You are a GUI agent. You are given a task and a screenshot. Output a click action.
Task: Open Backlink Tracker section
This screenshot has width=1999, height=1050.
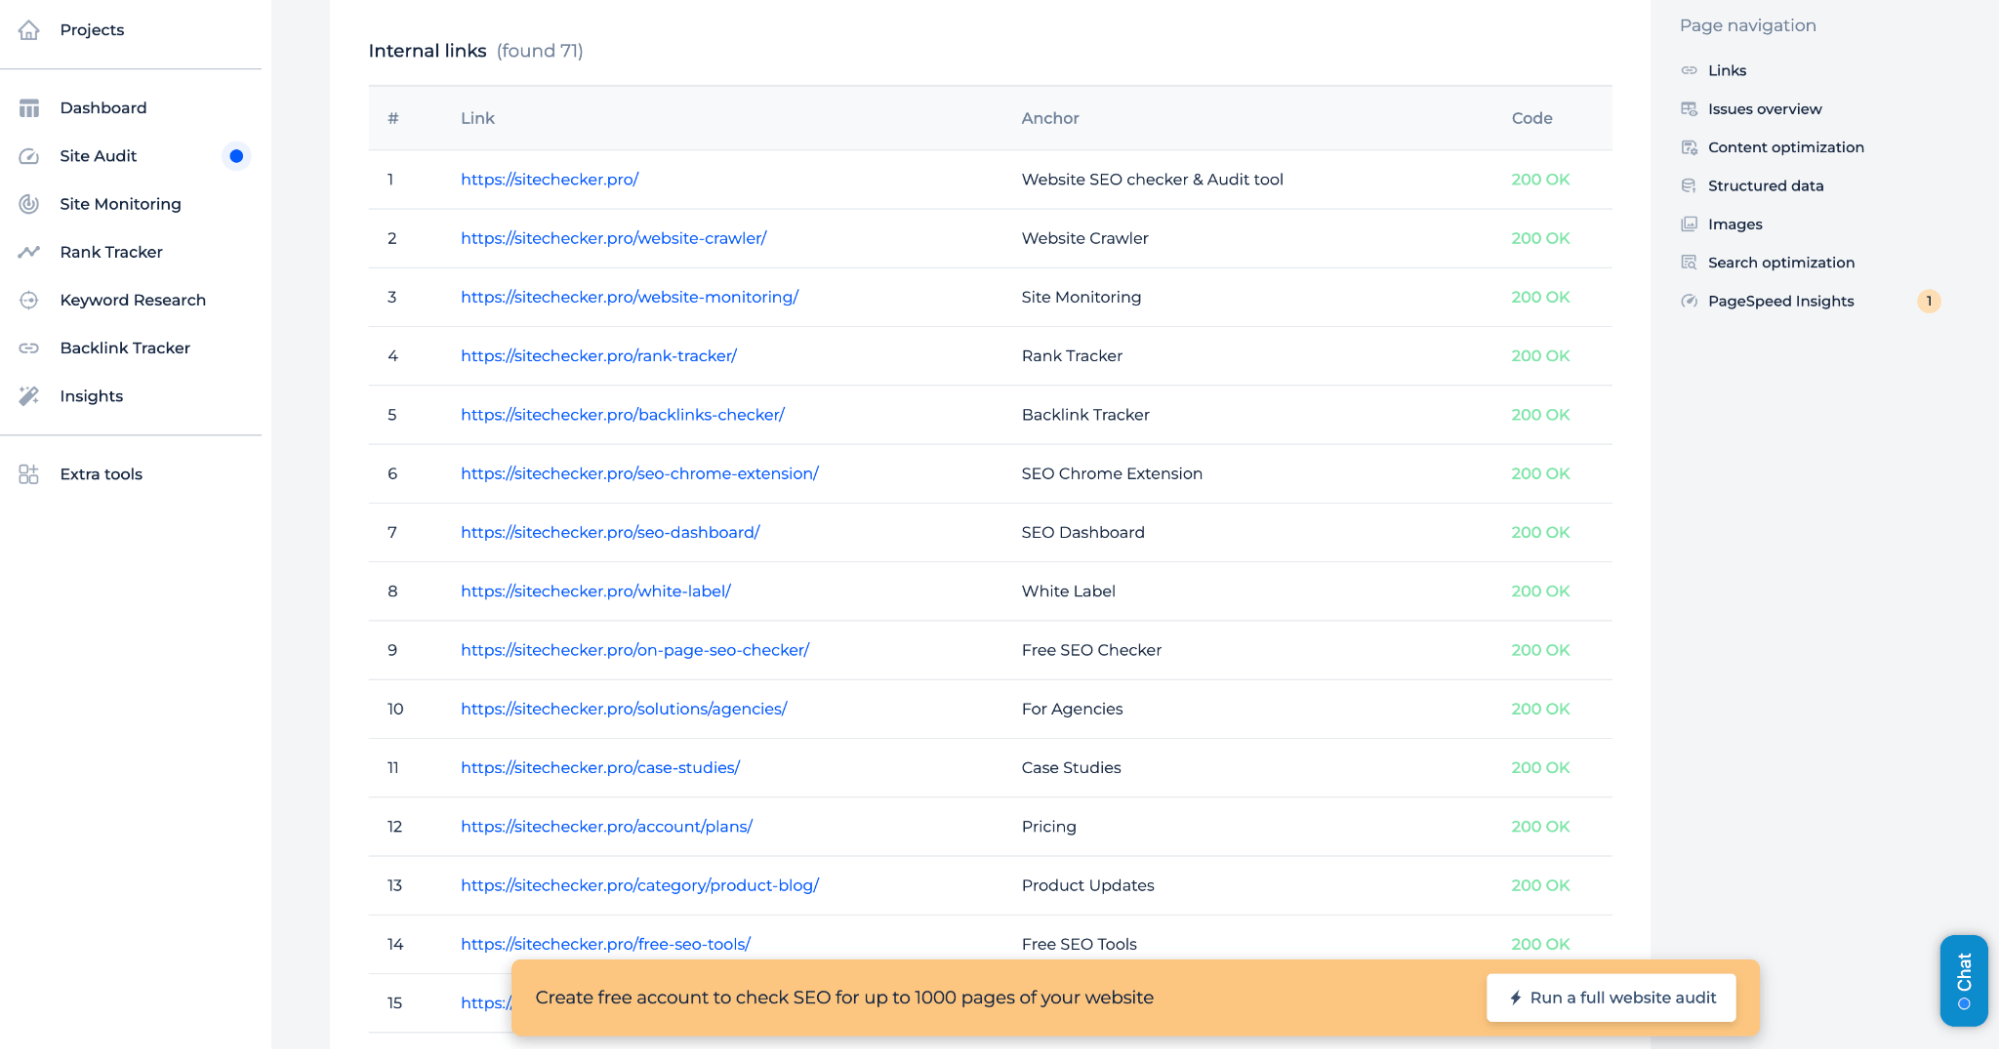click(125, 348)
